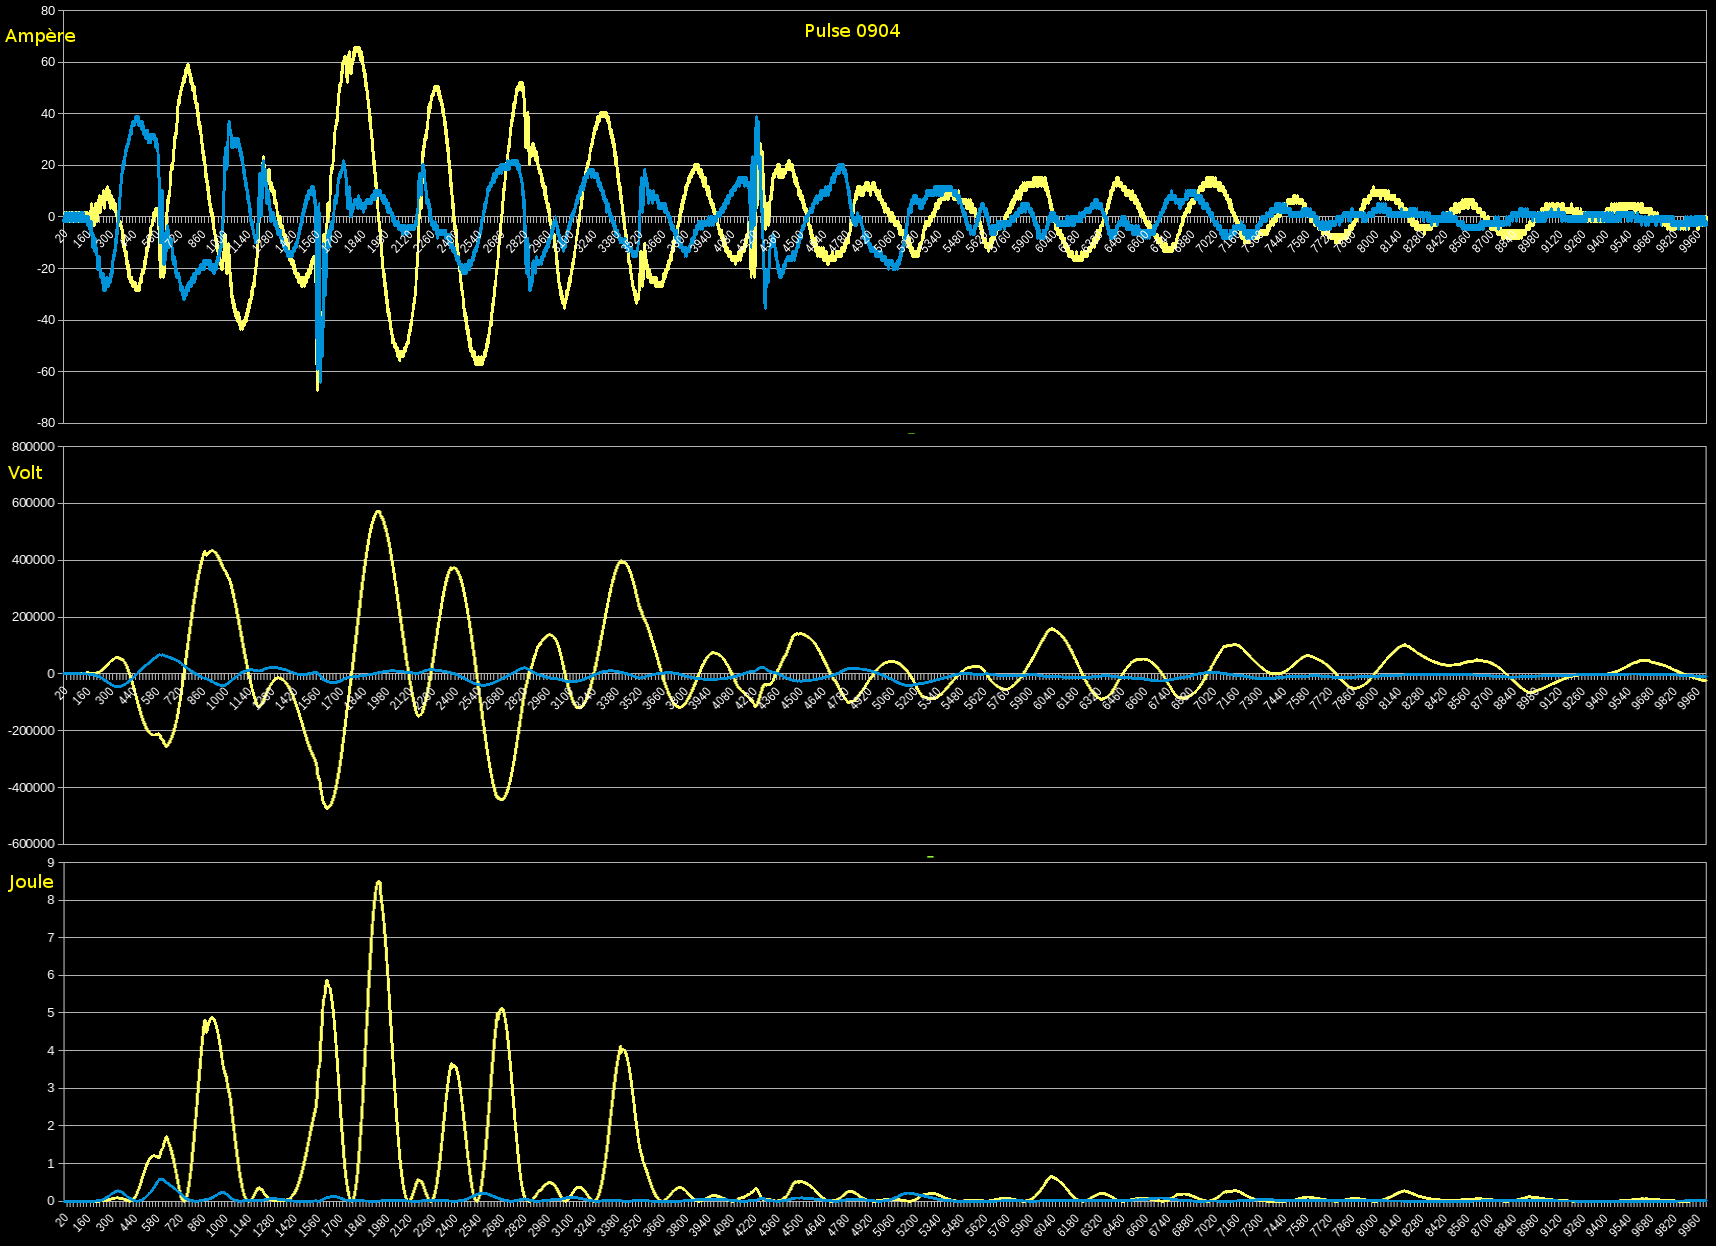
Task: Click the 1840 label on the Ampère chart x-axis
Action: coord(355,241)
